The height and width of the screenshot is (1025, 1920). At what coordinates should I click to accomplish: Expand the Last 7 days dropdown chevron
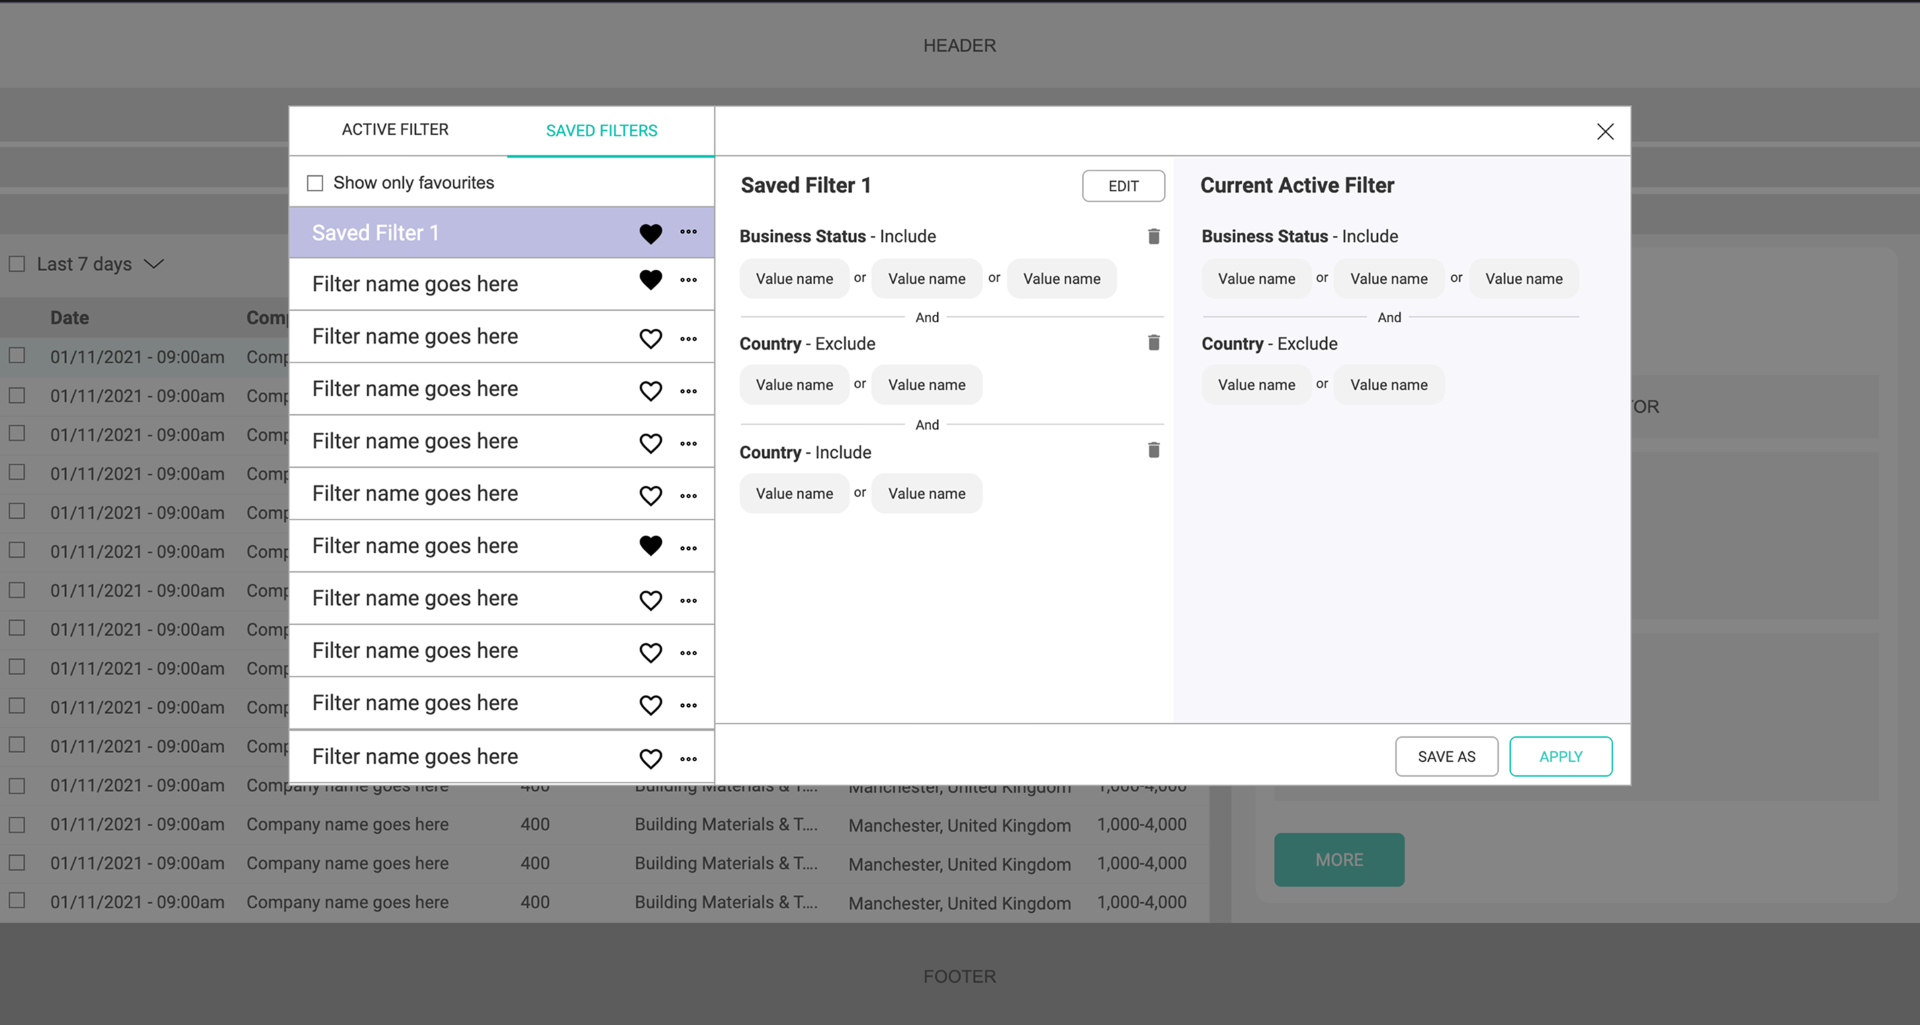[x=153, y=264]
